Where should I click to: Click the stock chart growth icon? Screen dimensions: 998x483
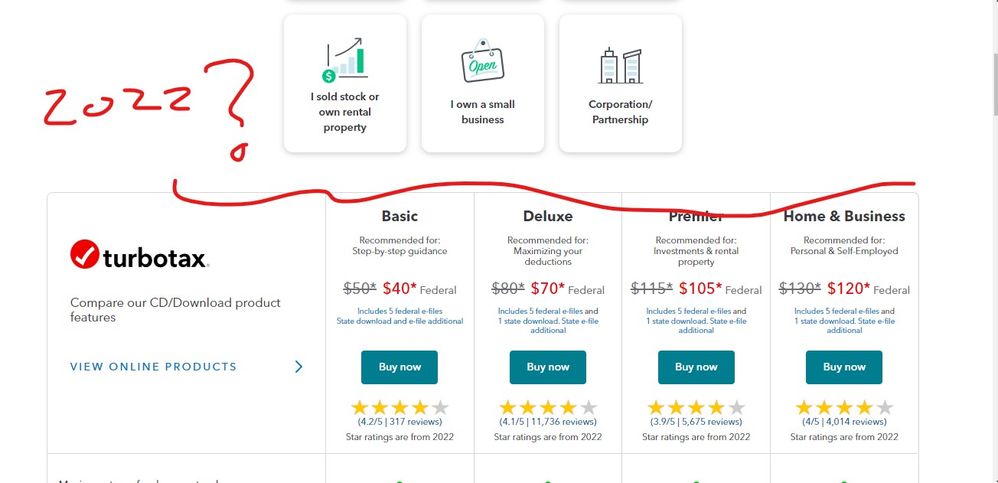[345, 60]
